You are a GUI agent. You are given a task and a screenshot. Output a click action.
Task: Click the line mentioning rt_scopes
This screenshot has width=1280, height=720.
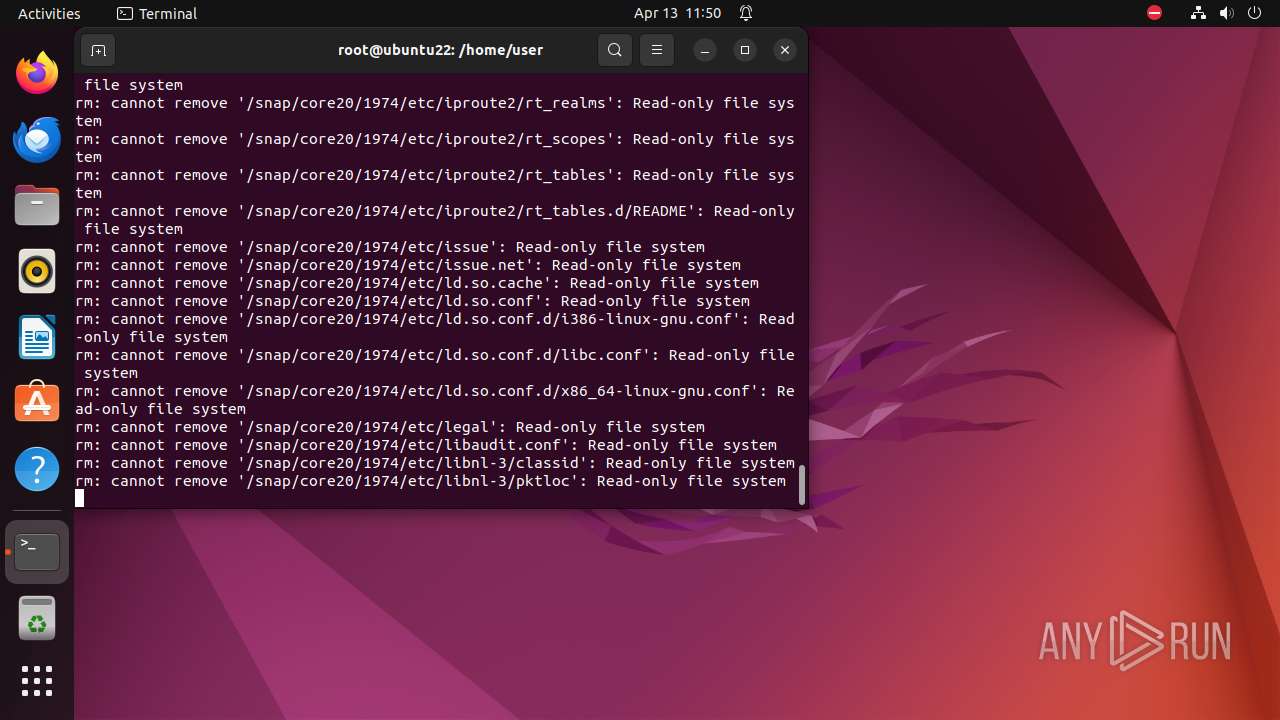pos(435,148)
